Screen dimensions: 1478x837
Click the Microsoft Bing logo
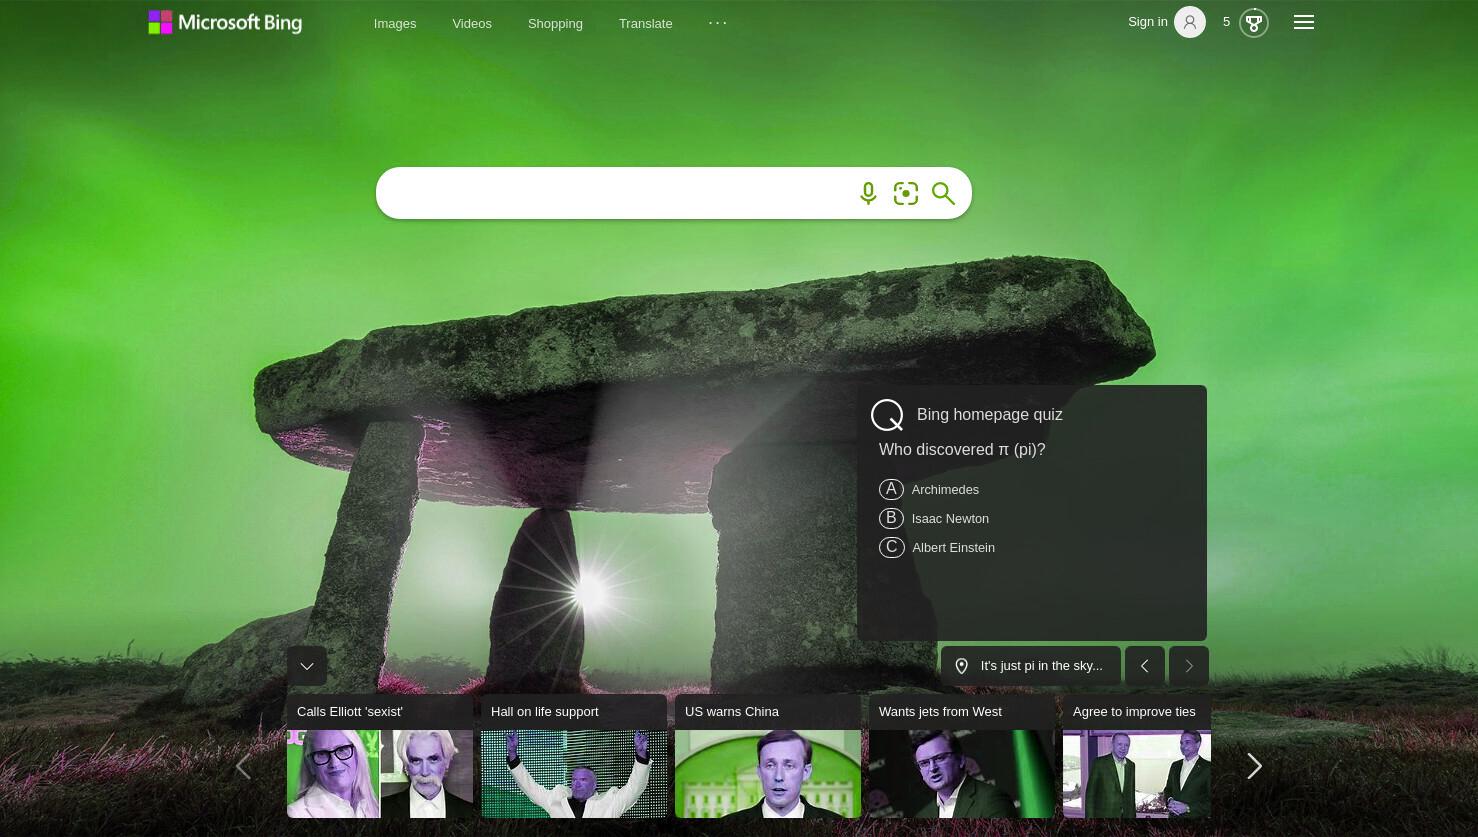pyautogui.click(x=225, y=22)
